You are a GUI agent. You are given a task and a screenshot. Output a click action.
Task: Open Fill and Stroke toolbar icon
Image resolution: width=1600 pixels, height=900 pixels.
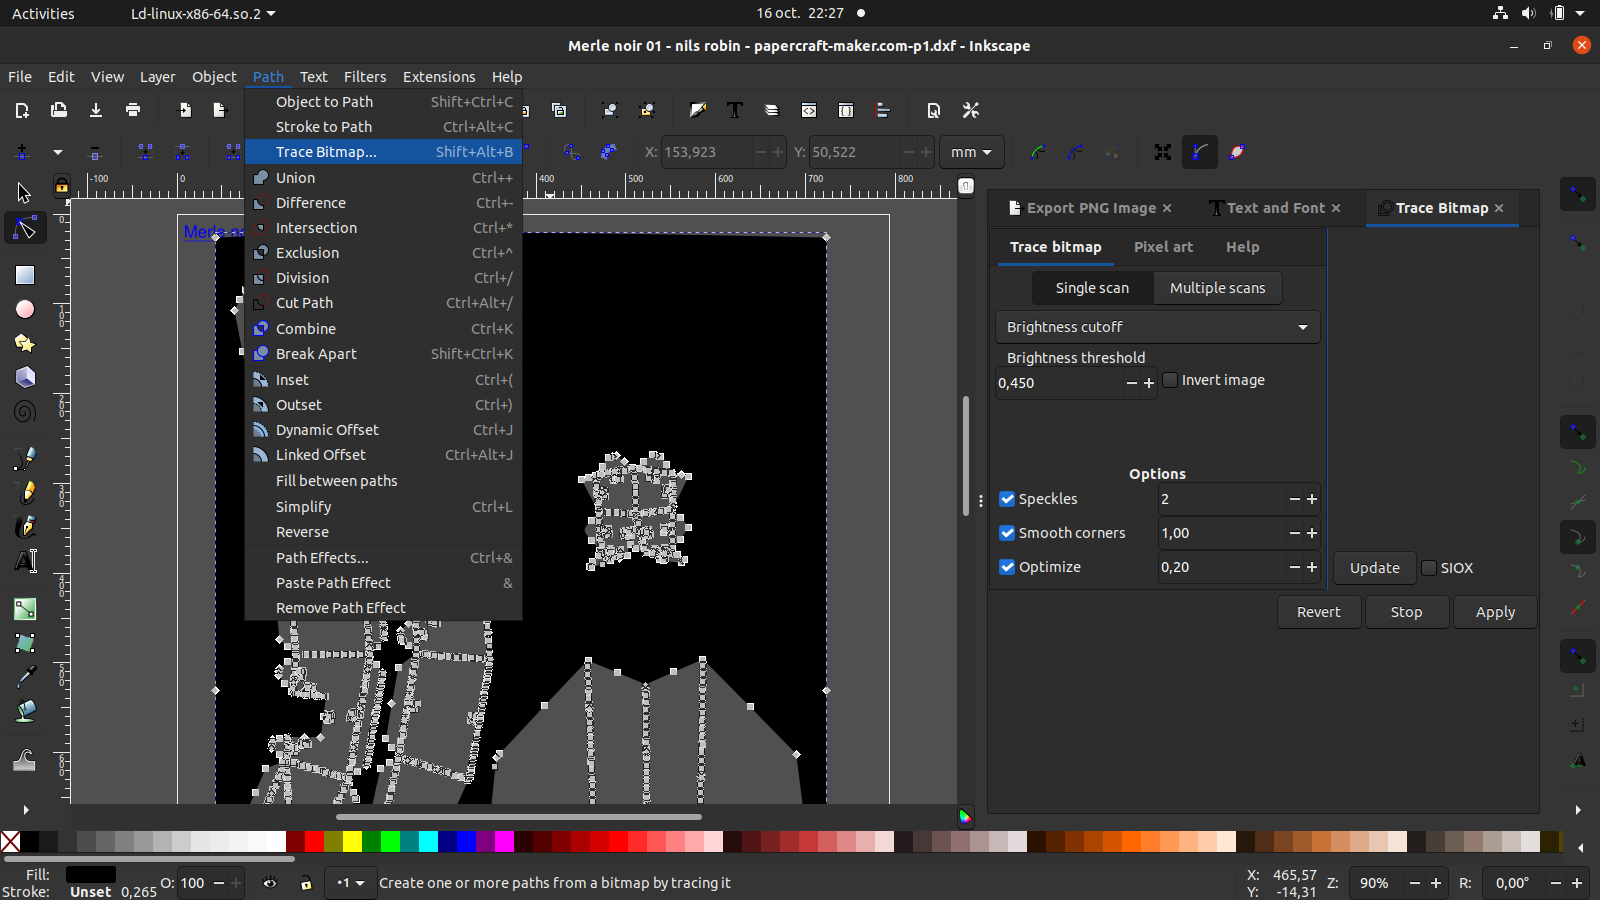[698, 110]
